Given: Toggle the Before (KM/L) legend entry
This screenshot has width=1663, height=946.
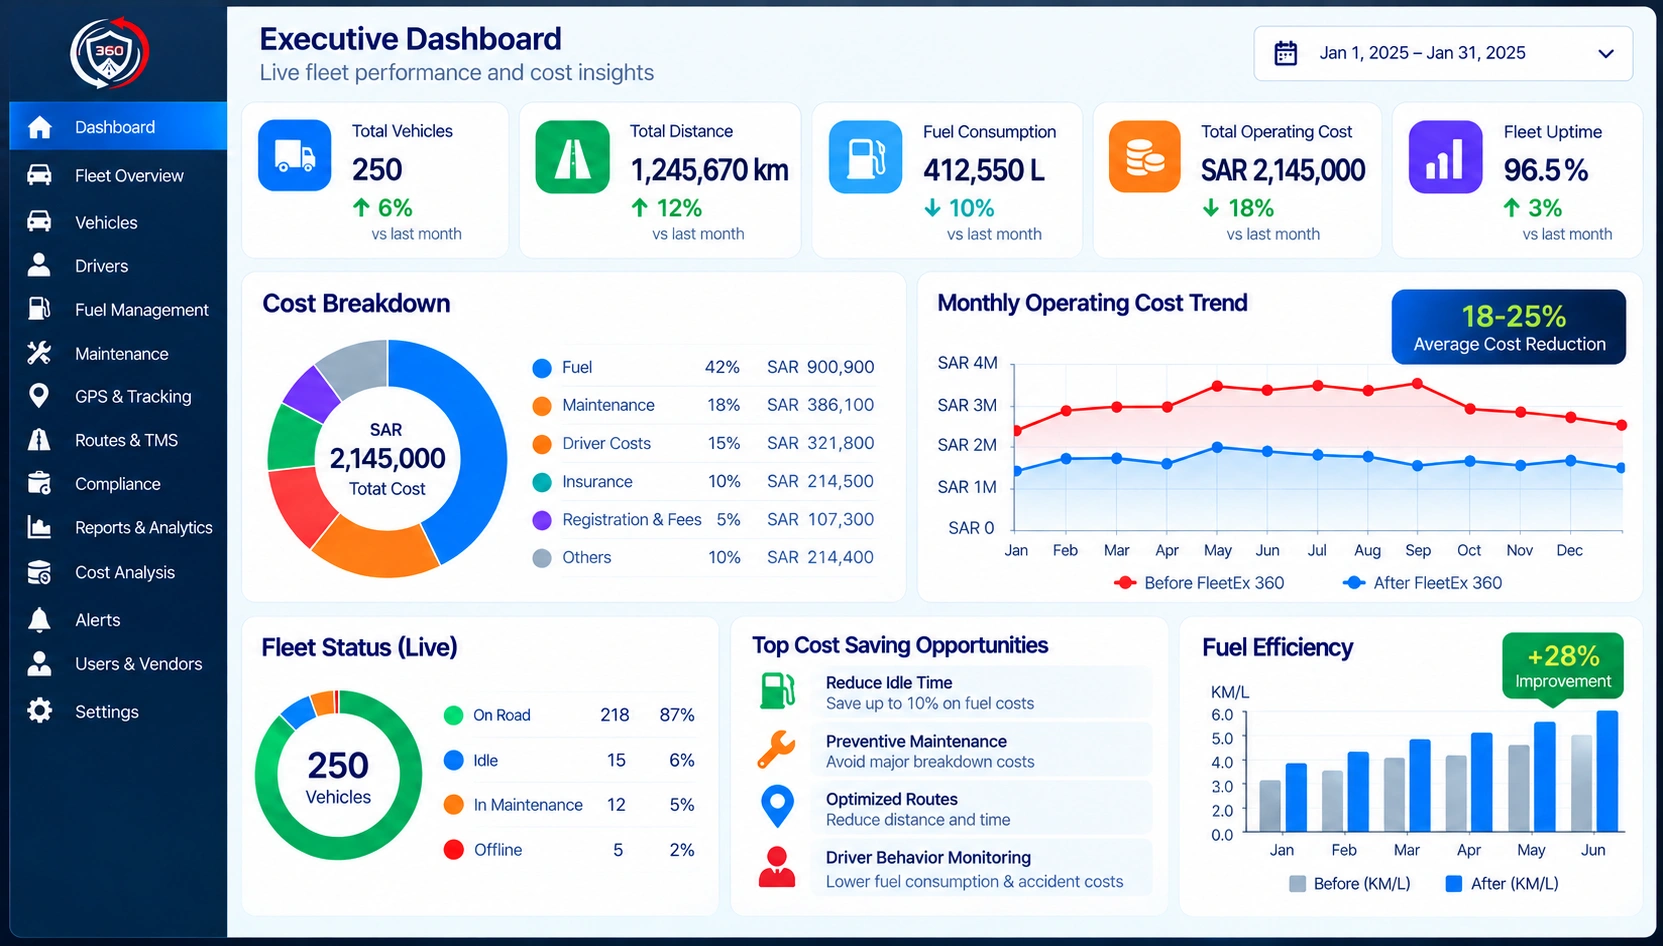Looking at the screenshot, I should 1350,884.
